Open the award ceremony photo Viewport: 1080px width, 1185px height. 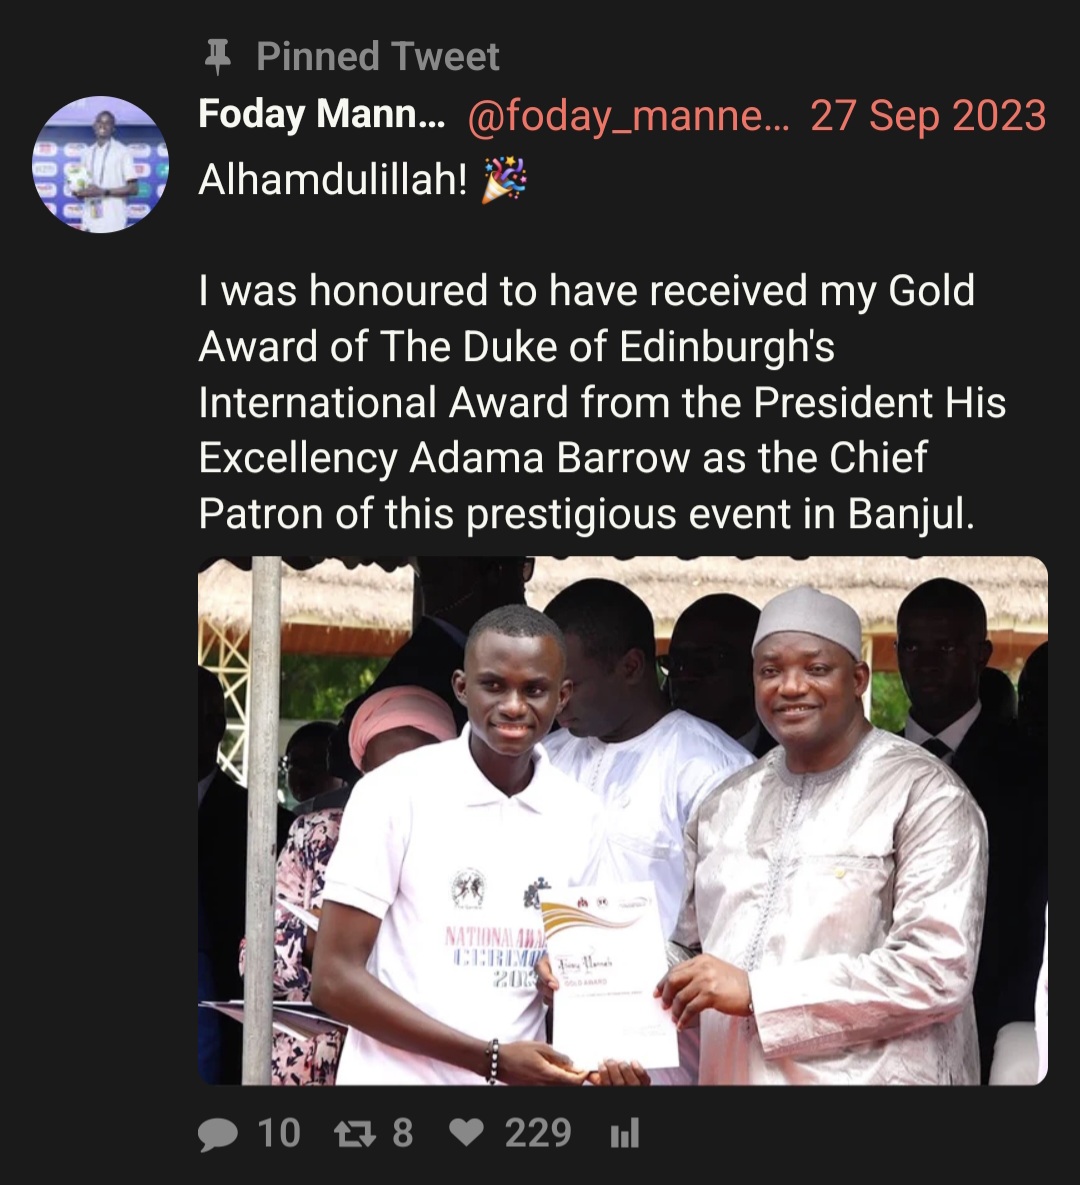tap(623, 820)
